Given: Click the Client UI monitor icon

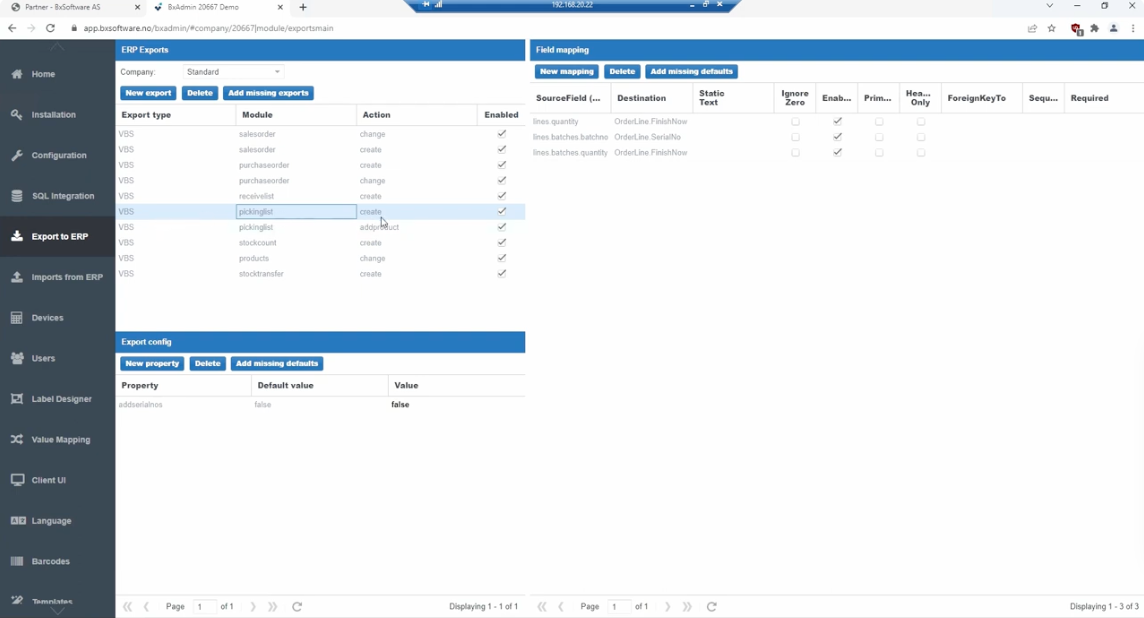Looking at the screenshot, I should tap(17, 480).
